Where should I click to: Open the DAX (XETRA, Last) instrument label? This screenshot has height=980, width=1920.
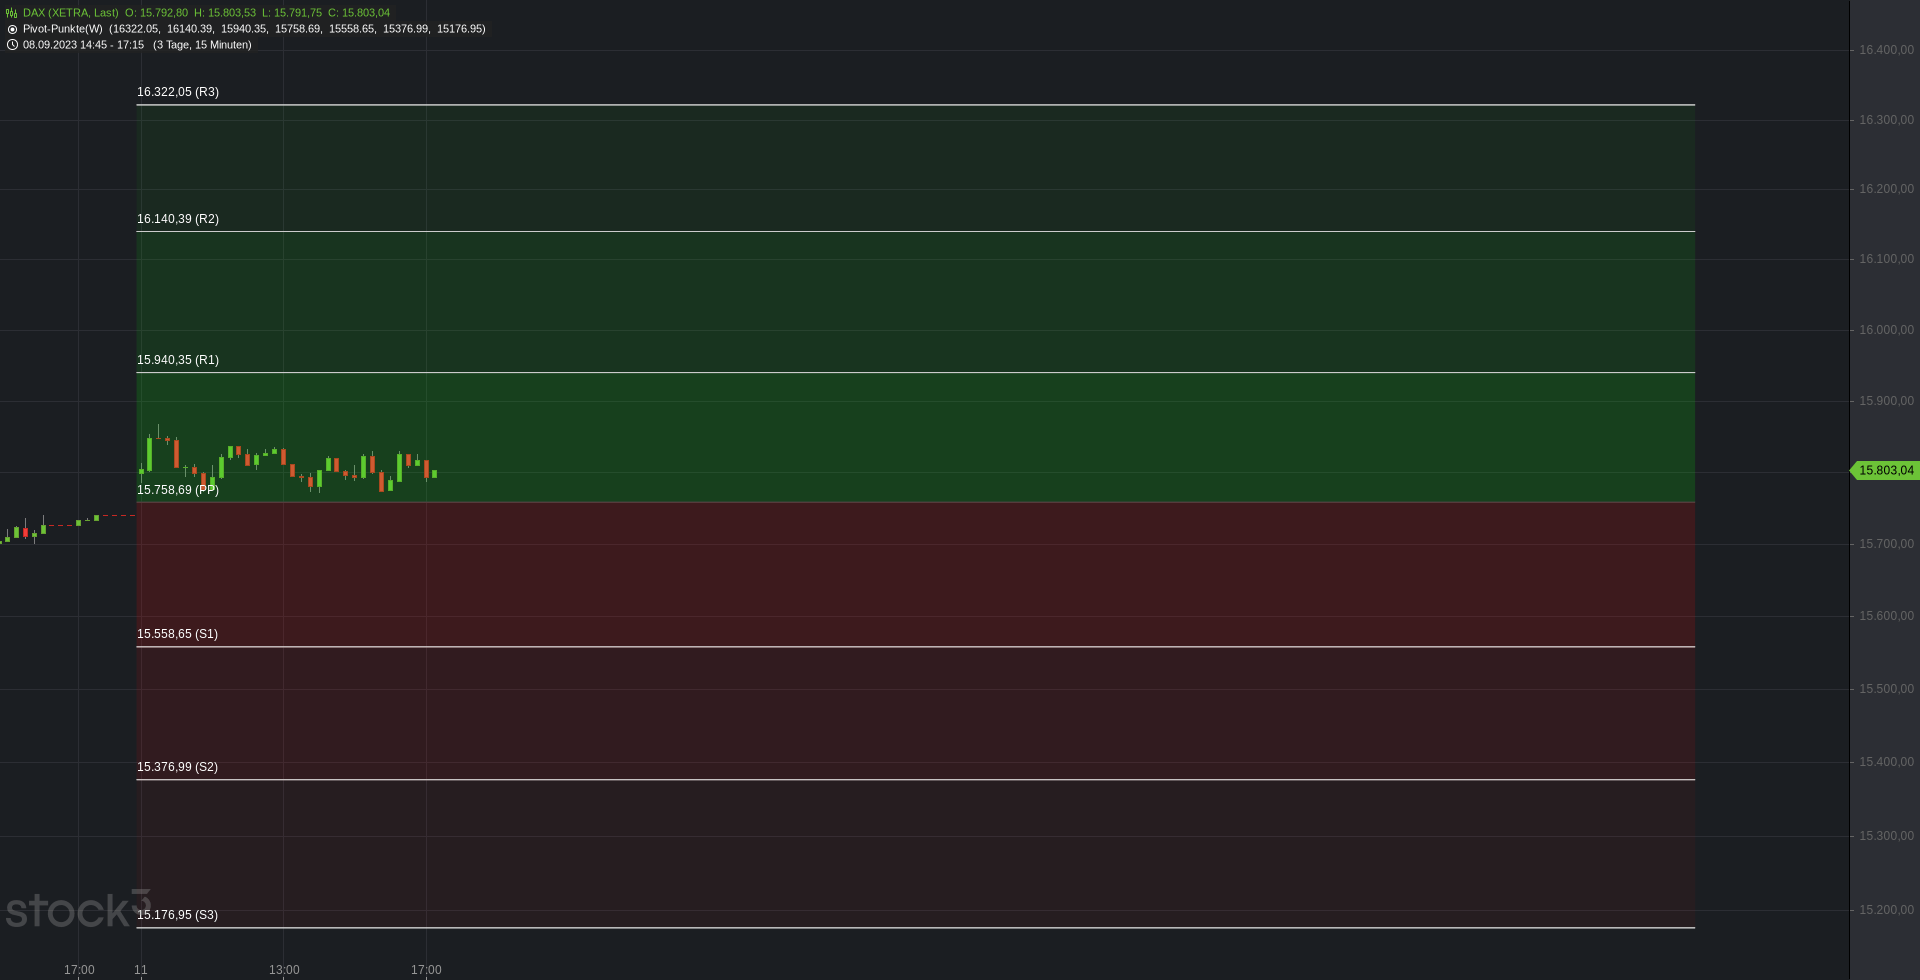(x=71, y=13)
